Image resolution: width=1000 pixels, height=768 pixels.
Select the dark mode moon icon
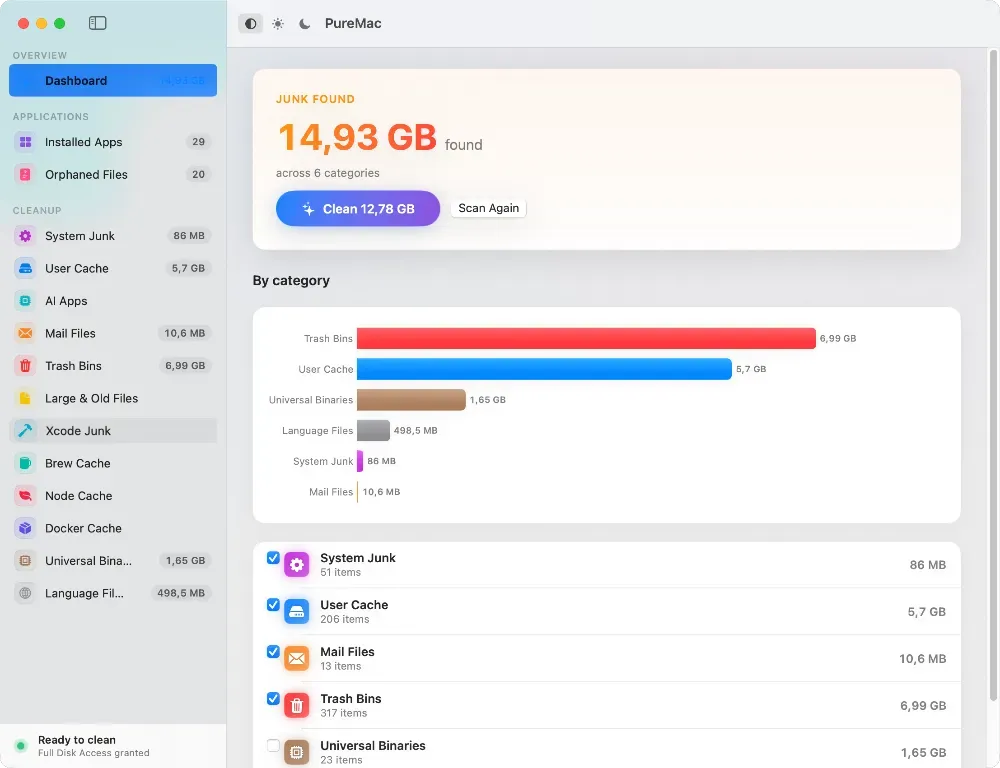tap(305, 24)
